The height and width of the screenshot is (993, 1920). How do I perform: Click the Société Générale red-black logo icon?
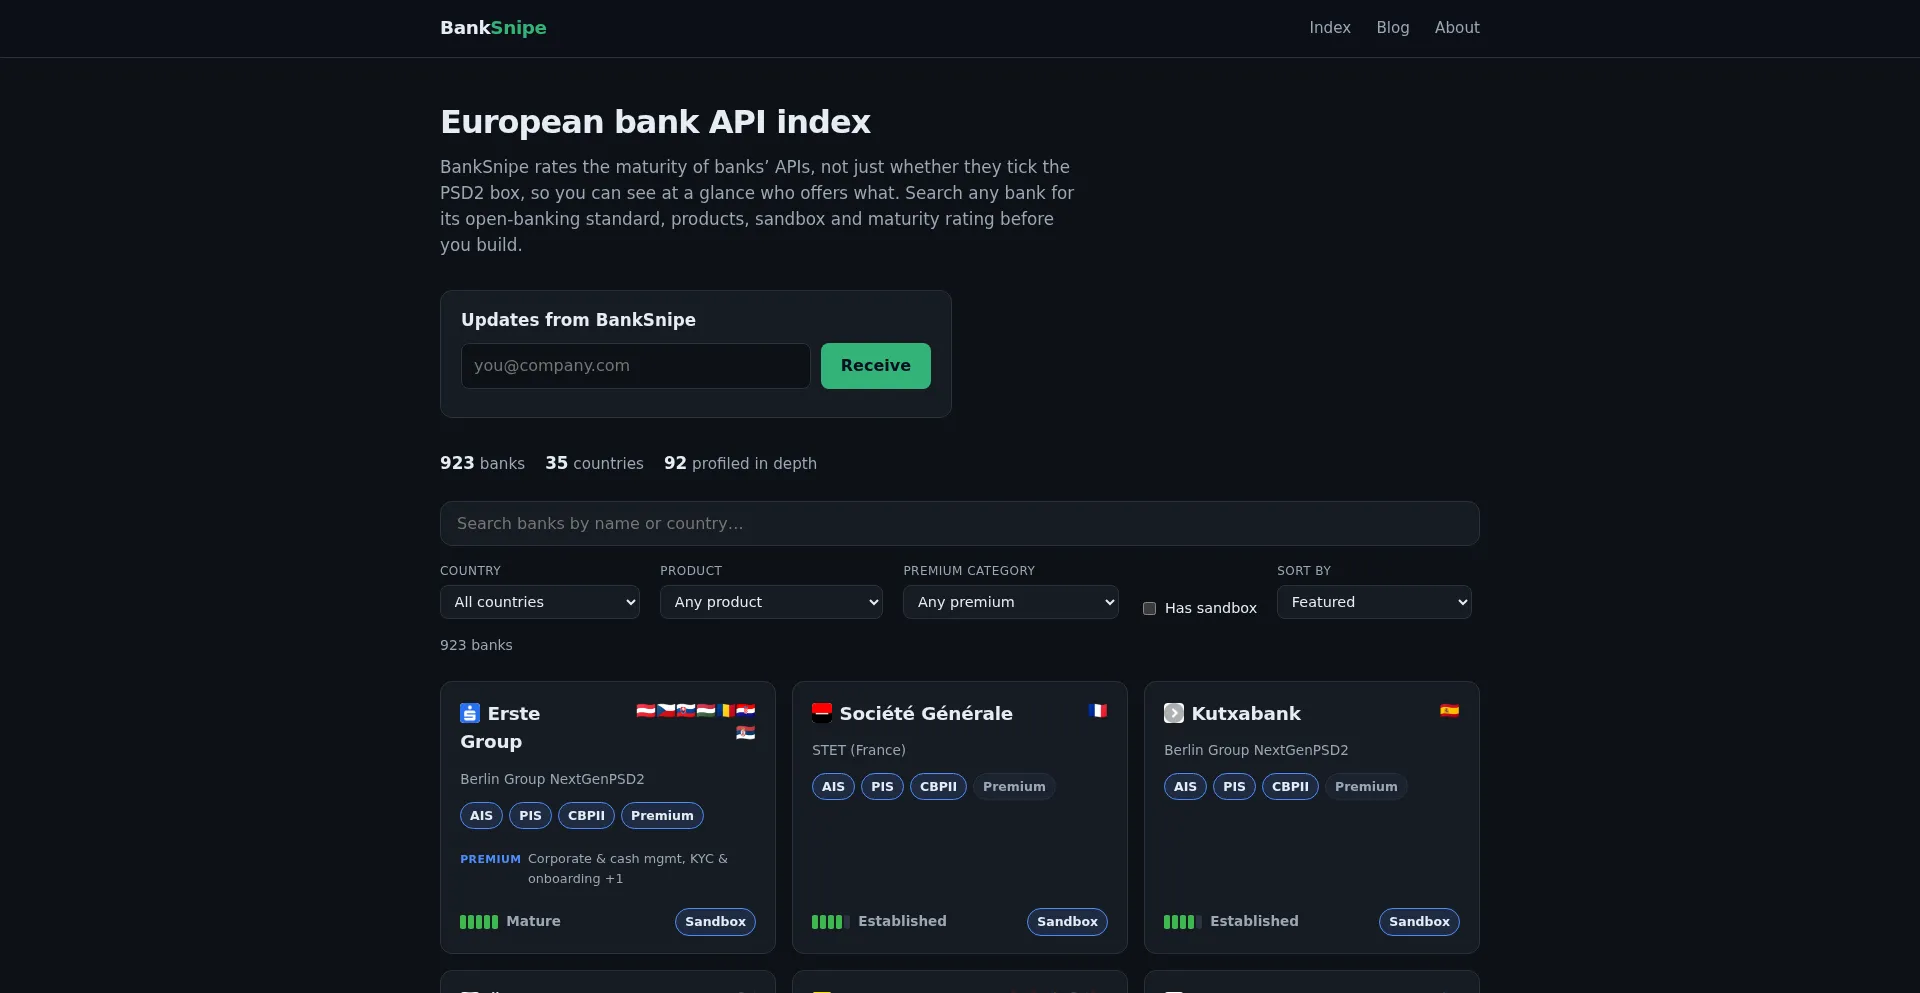pyautogui.click(x=822, y=713)
